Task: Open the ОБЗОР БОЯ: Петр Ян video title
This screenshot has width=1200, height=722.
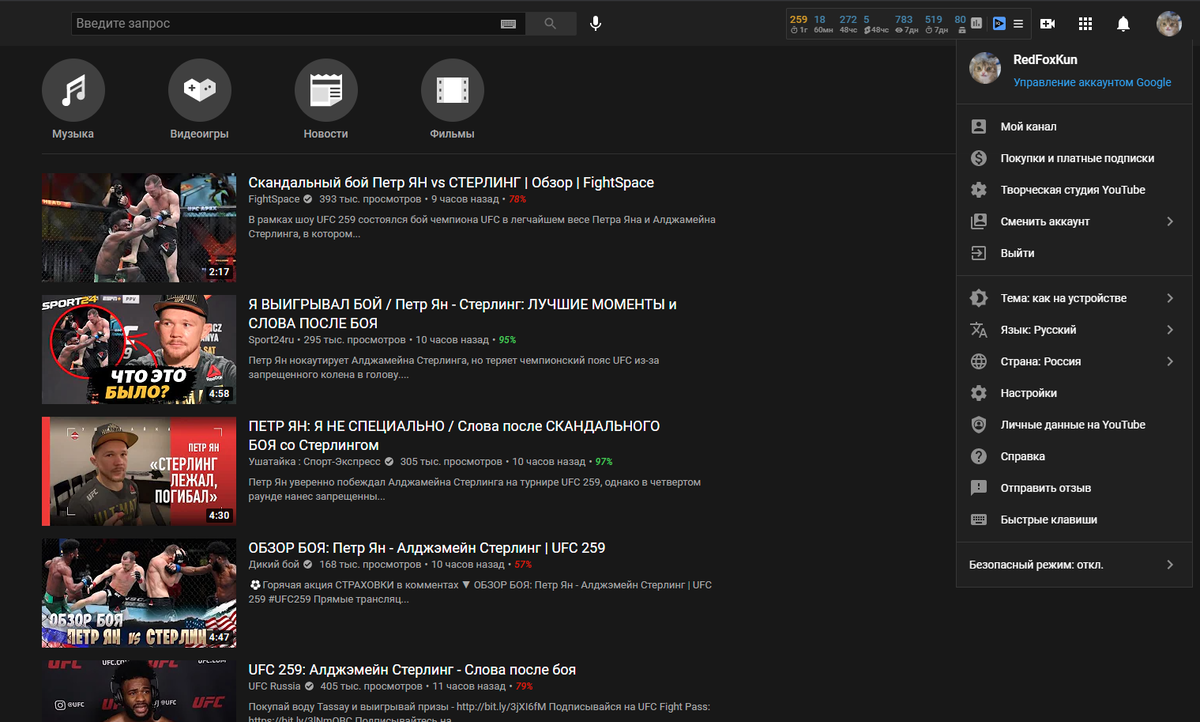Action: click(426, 548)
